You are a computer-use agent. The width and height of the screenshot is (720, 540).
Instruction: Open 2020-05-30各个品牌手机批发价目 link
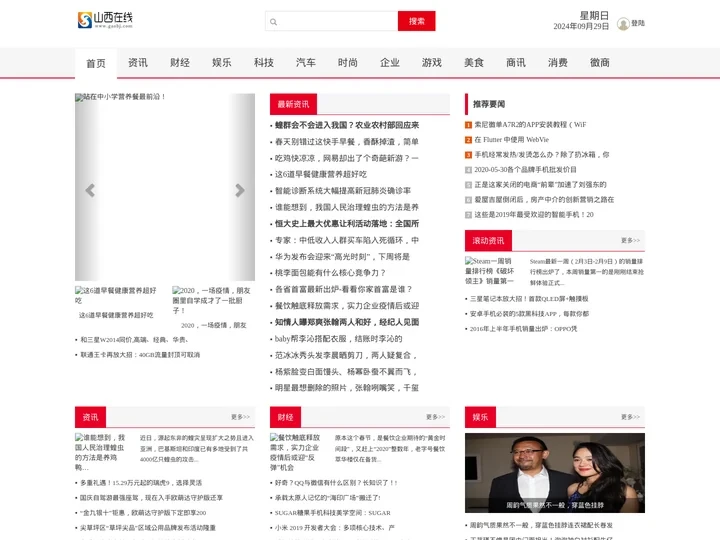[525, 169]
